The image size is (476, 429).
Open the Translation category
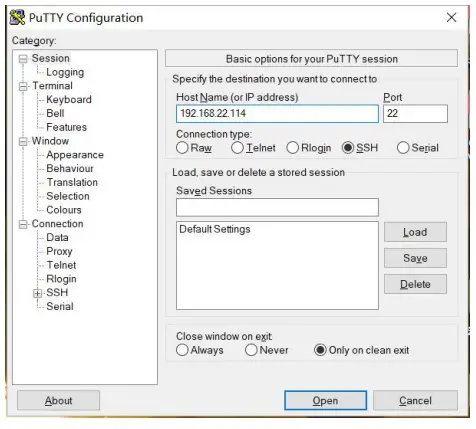click(72, 182)
